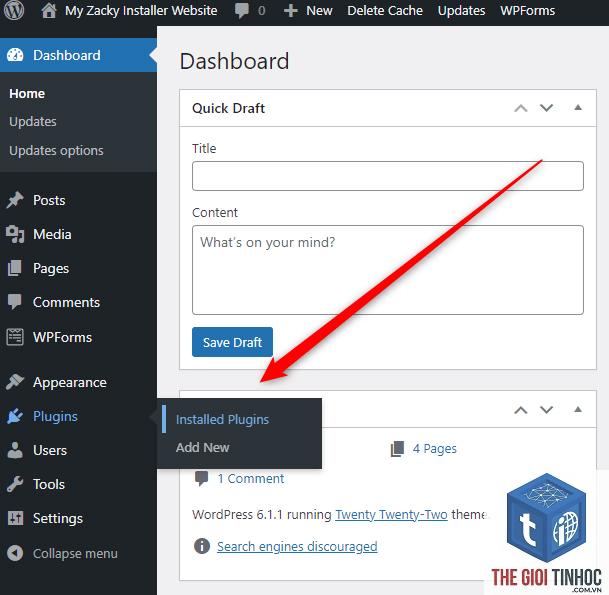Open Plugins in the sidebar
This screenshot has width=609, height=595.
[x=55, y=416]
